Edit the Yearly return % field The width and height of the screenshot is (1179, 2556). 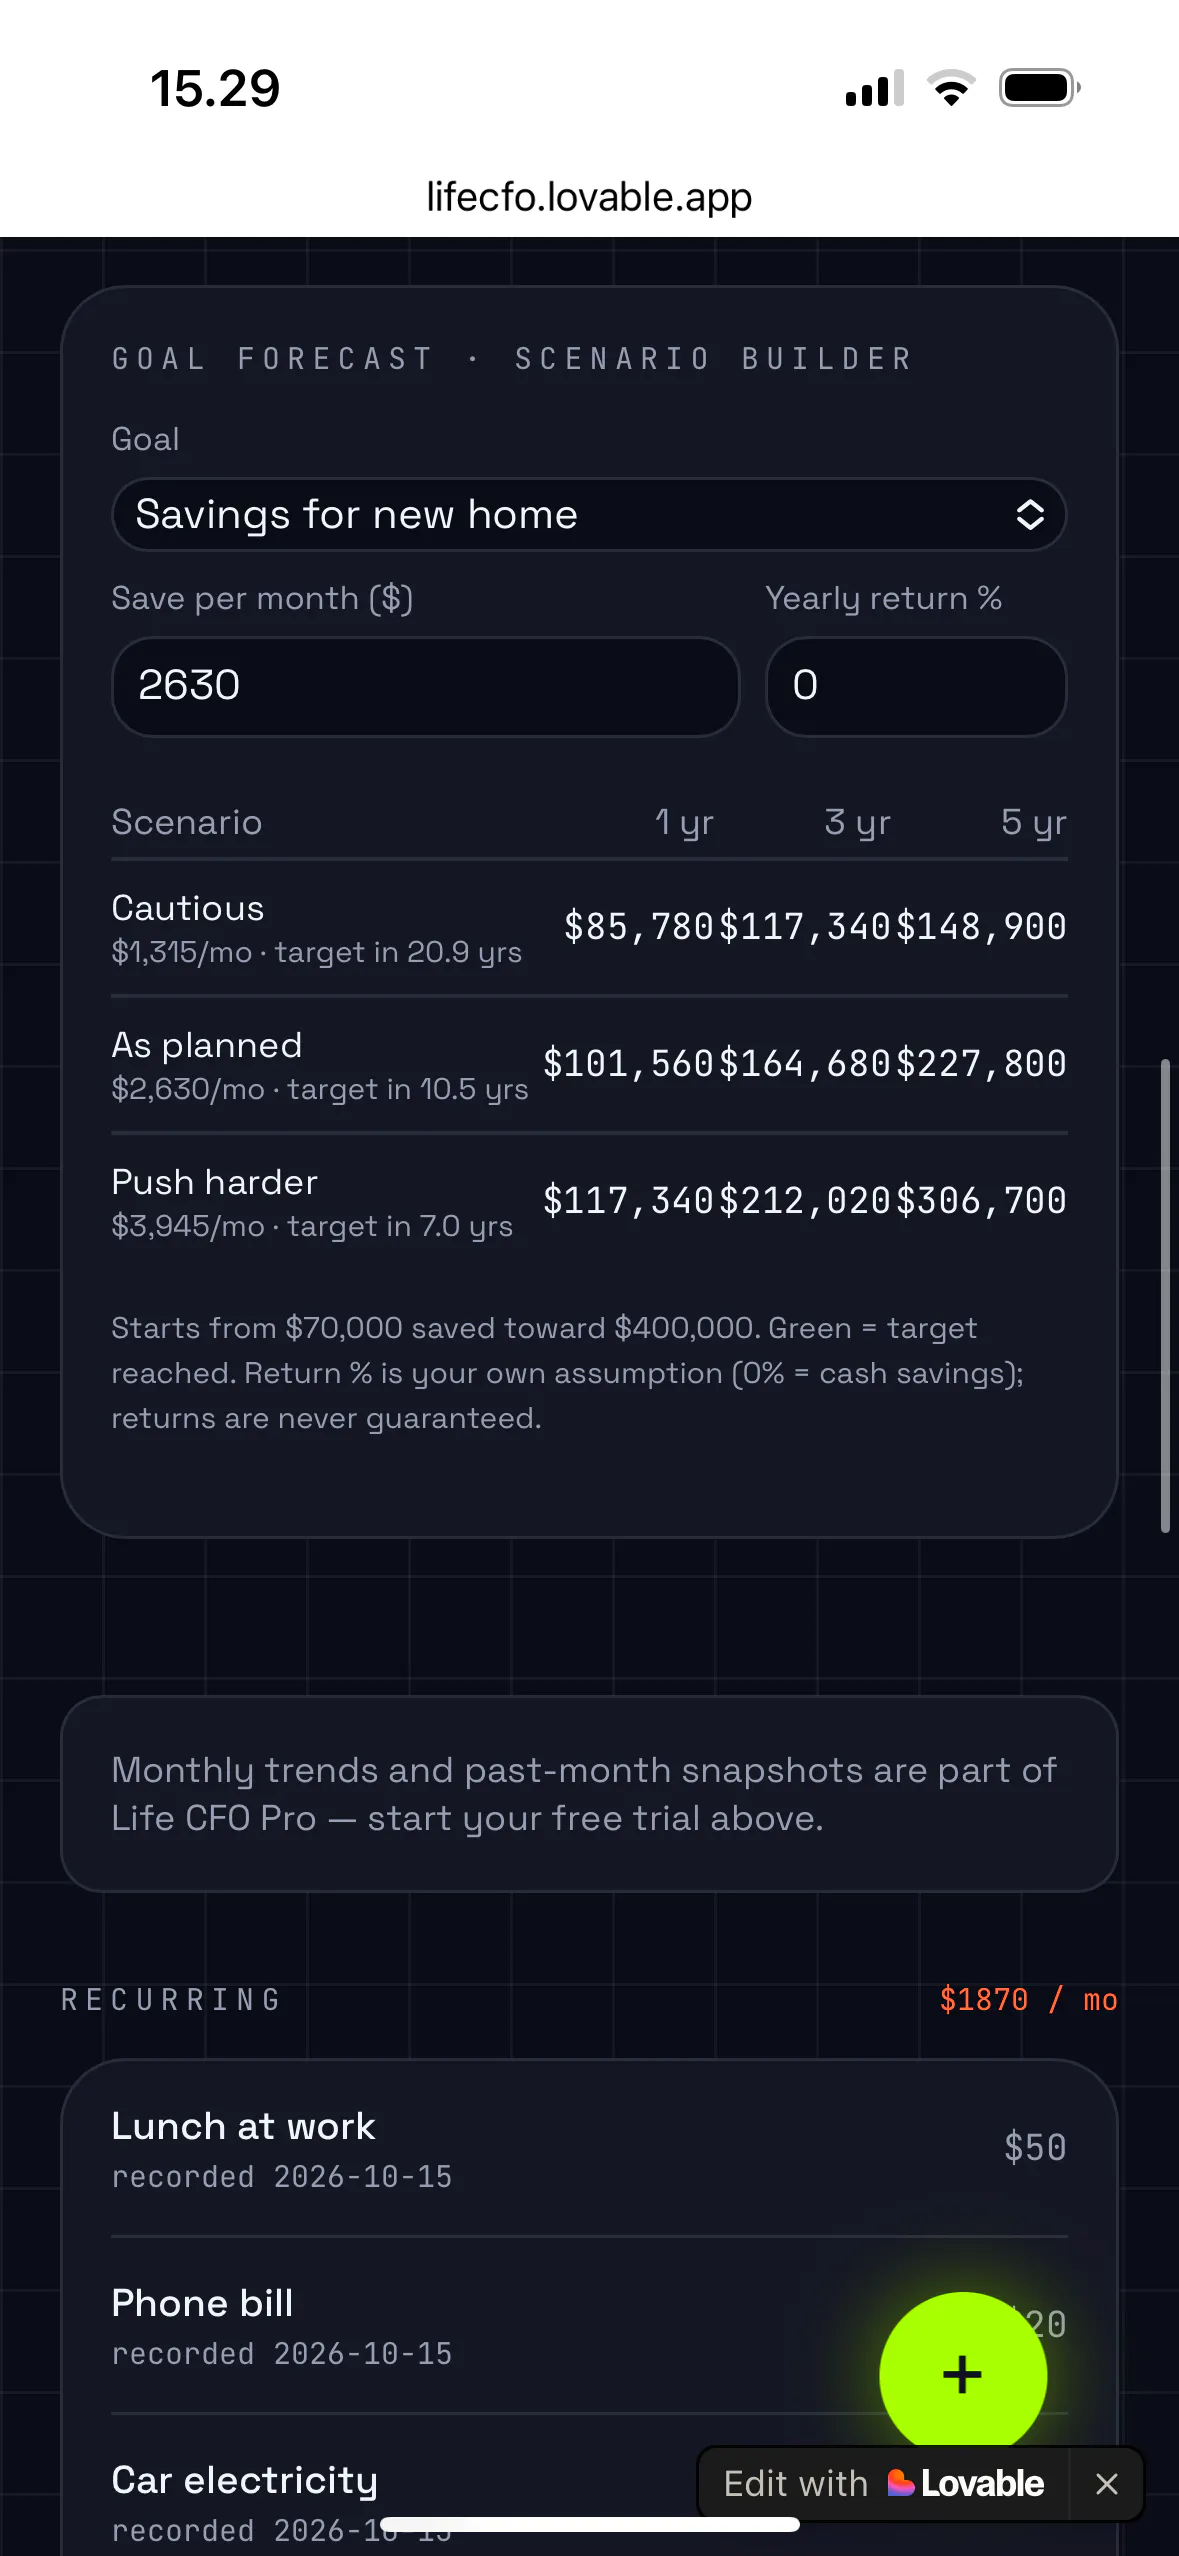click(916, 686)
